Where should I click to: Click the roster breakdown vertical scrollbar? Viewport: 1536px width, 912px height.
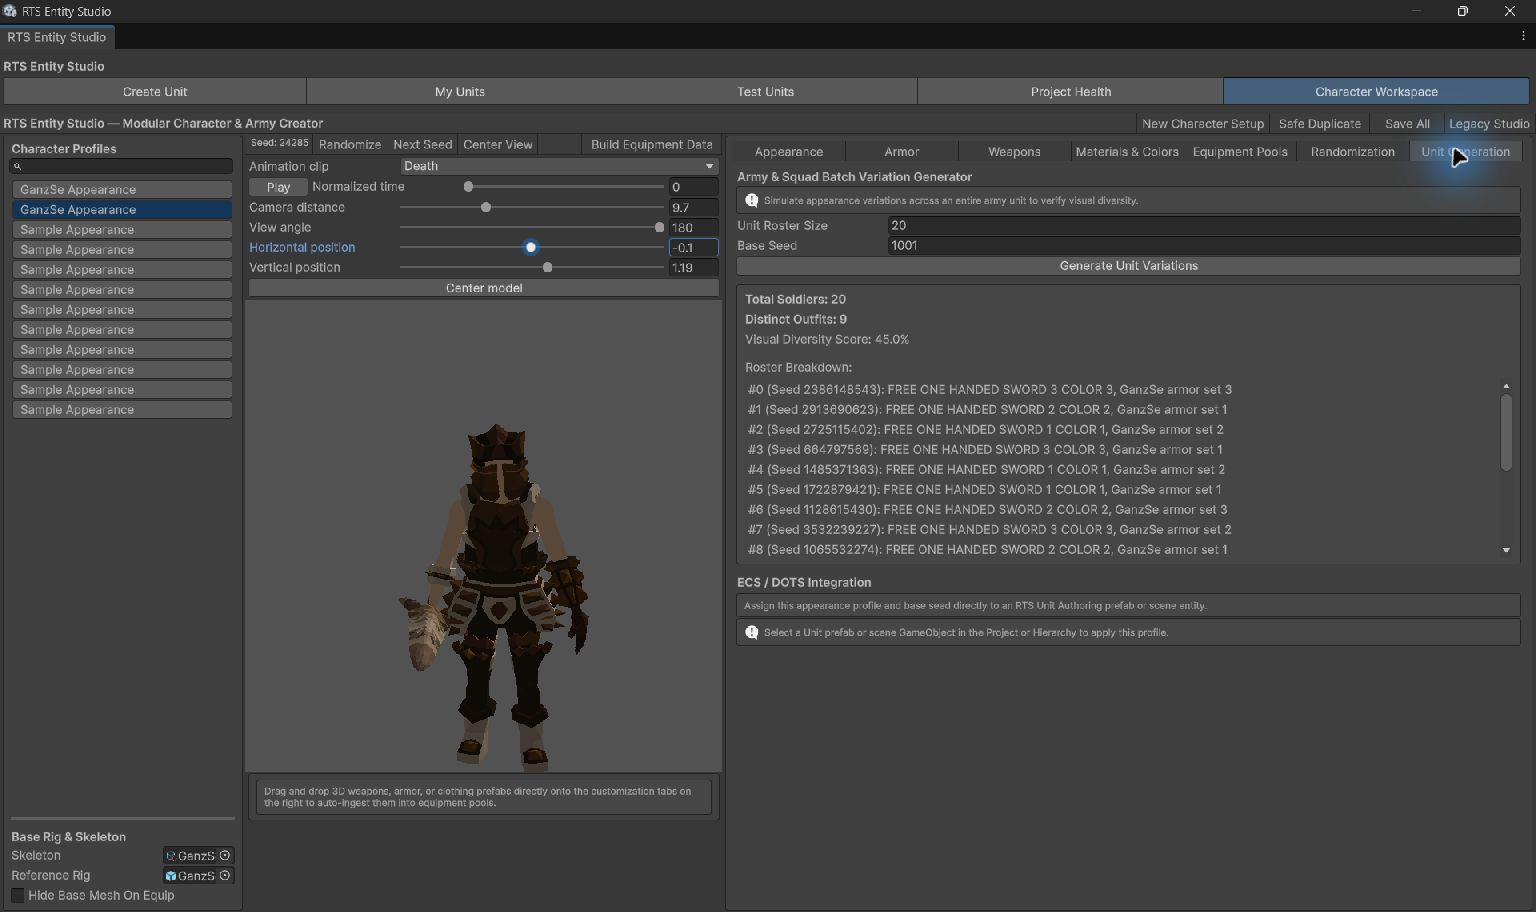(x=1506, y=432)
